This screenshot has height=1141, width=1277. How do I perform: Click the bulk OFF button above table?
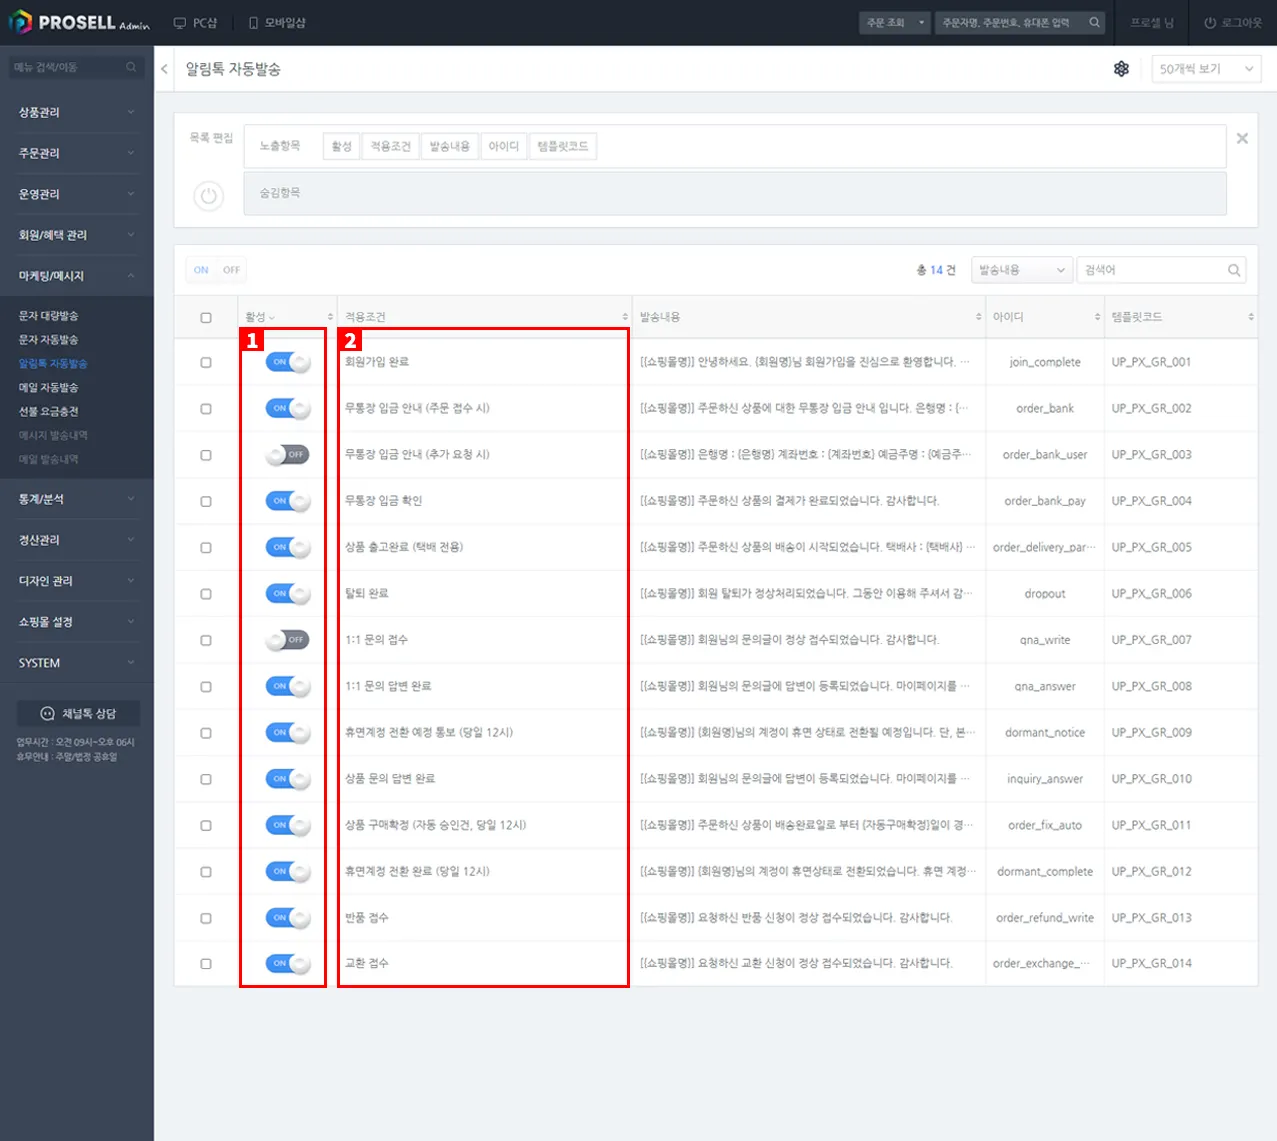click(x=231, y=270)
